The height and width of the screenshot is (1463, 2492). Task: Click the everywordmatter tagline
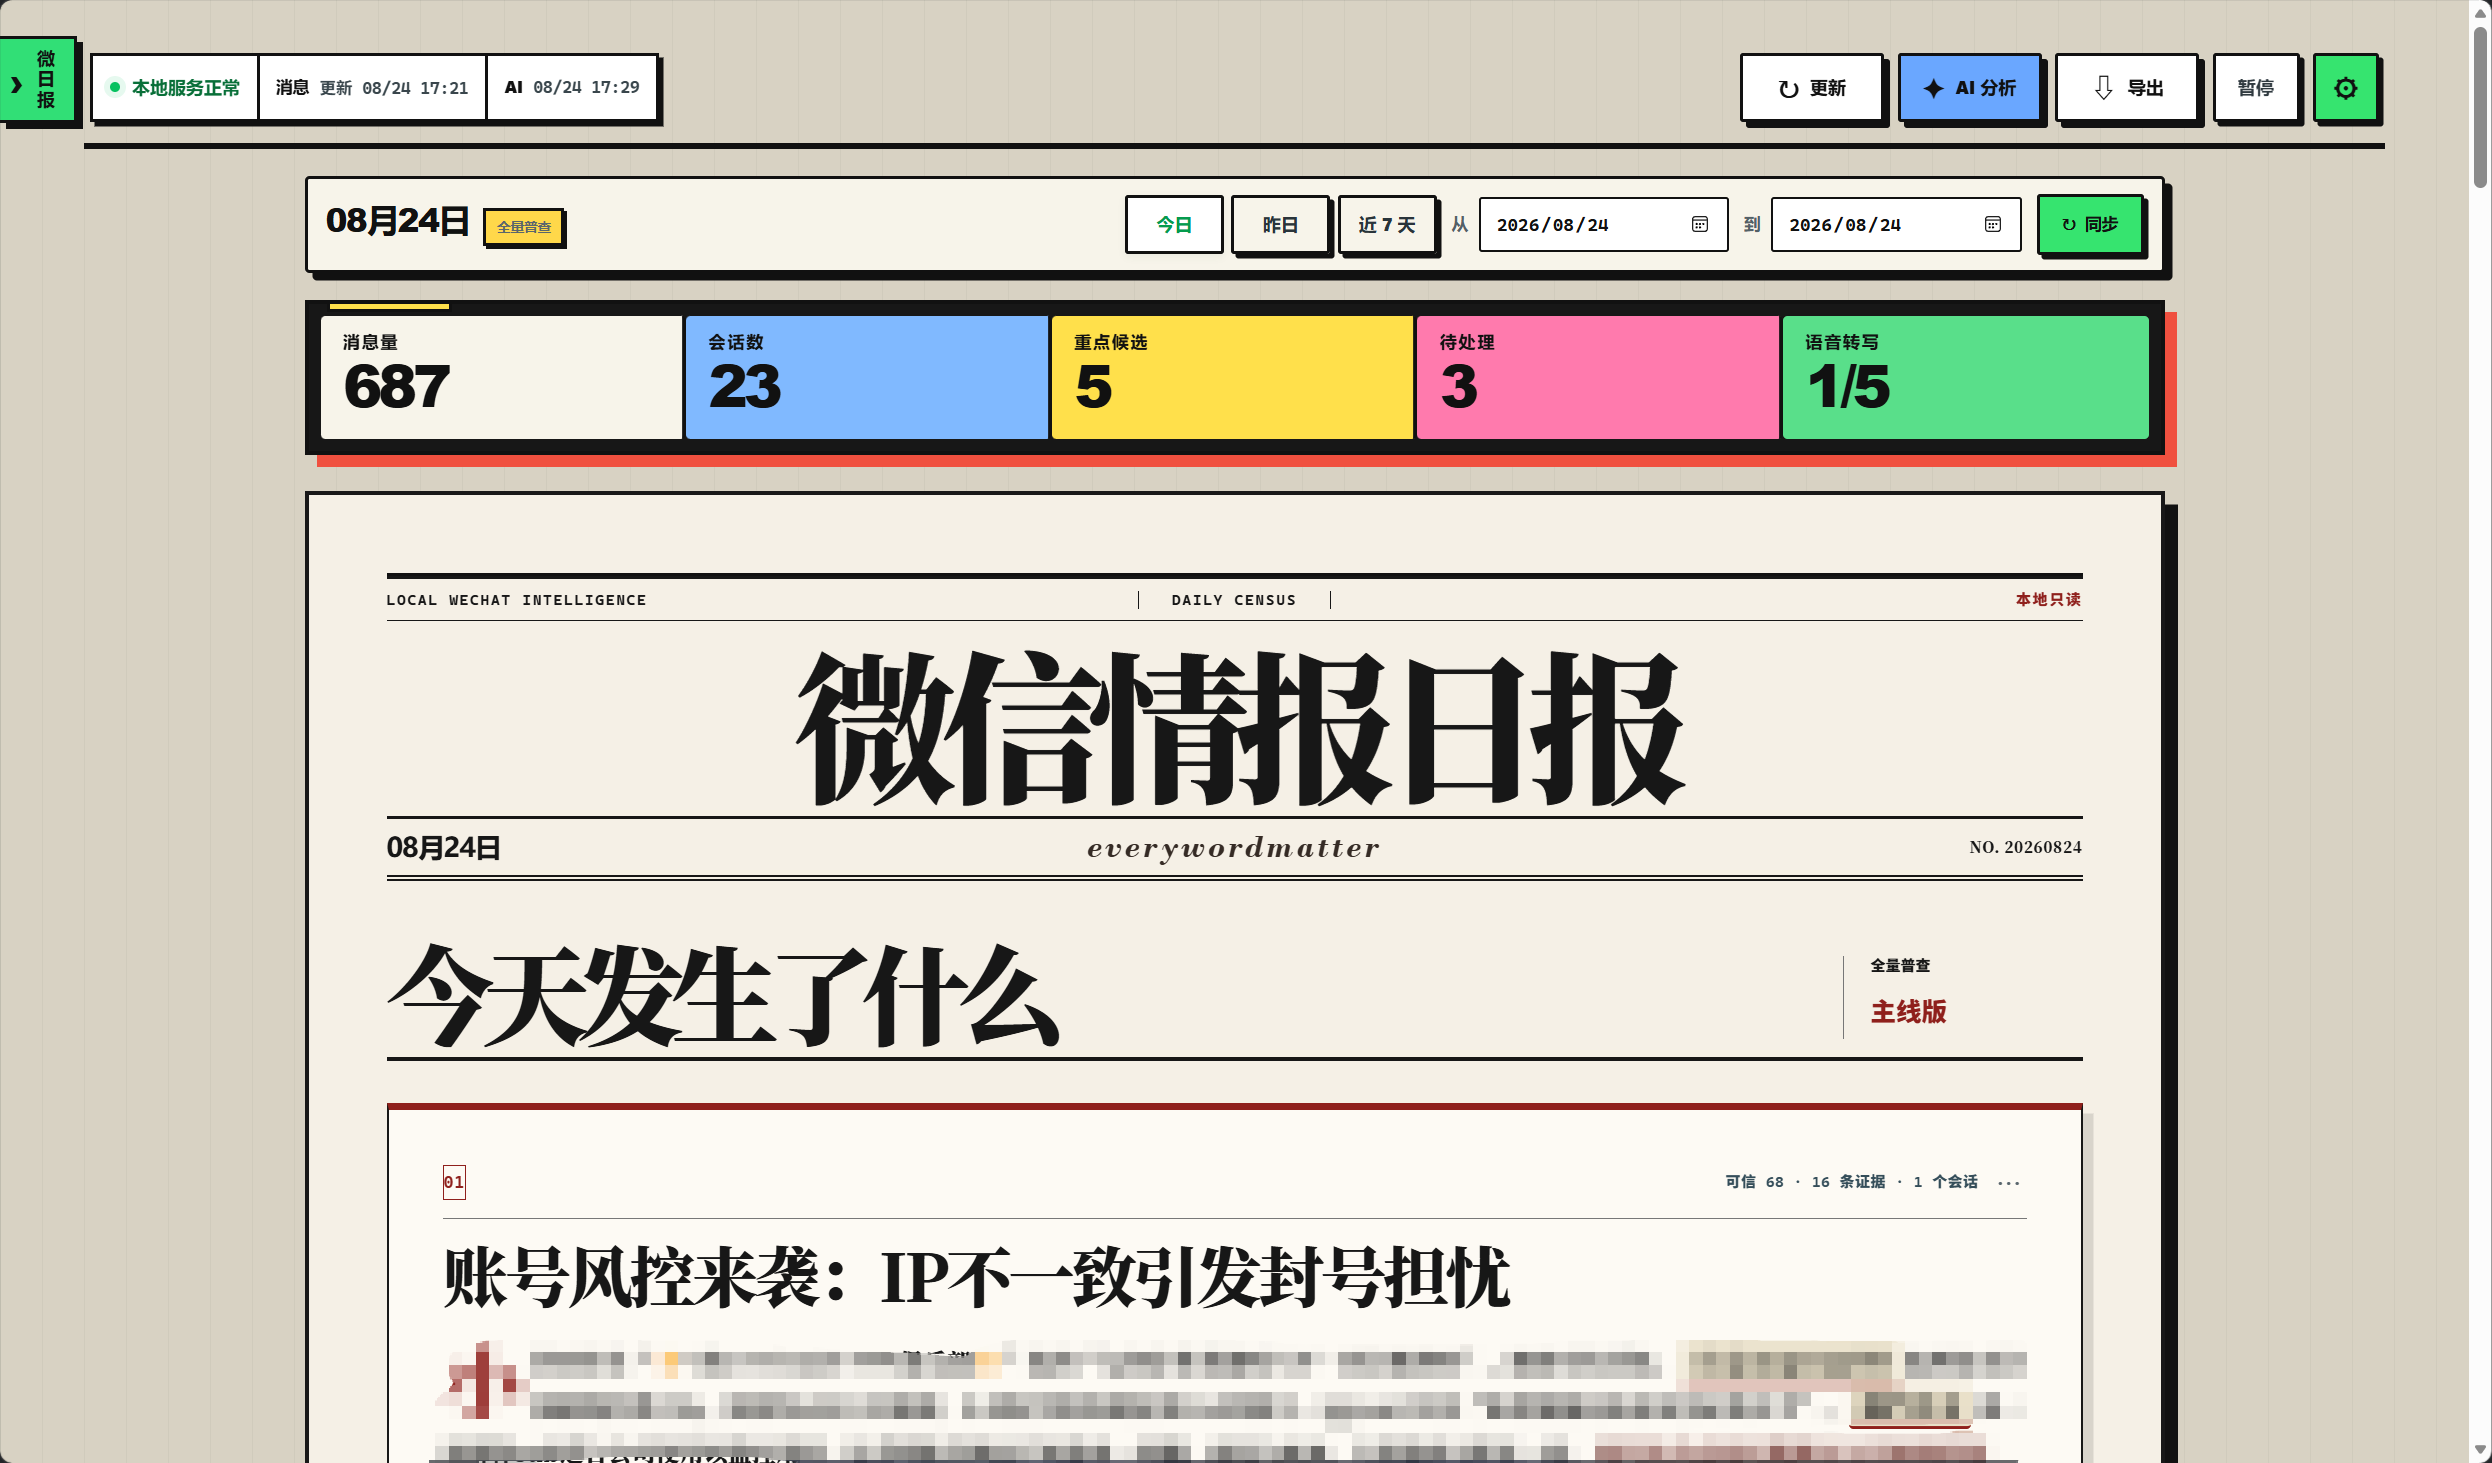[x=1233, y=848]
